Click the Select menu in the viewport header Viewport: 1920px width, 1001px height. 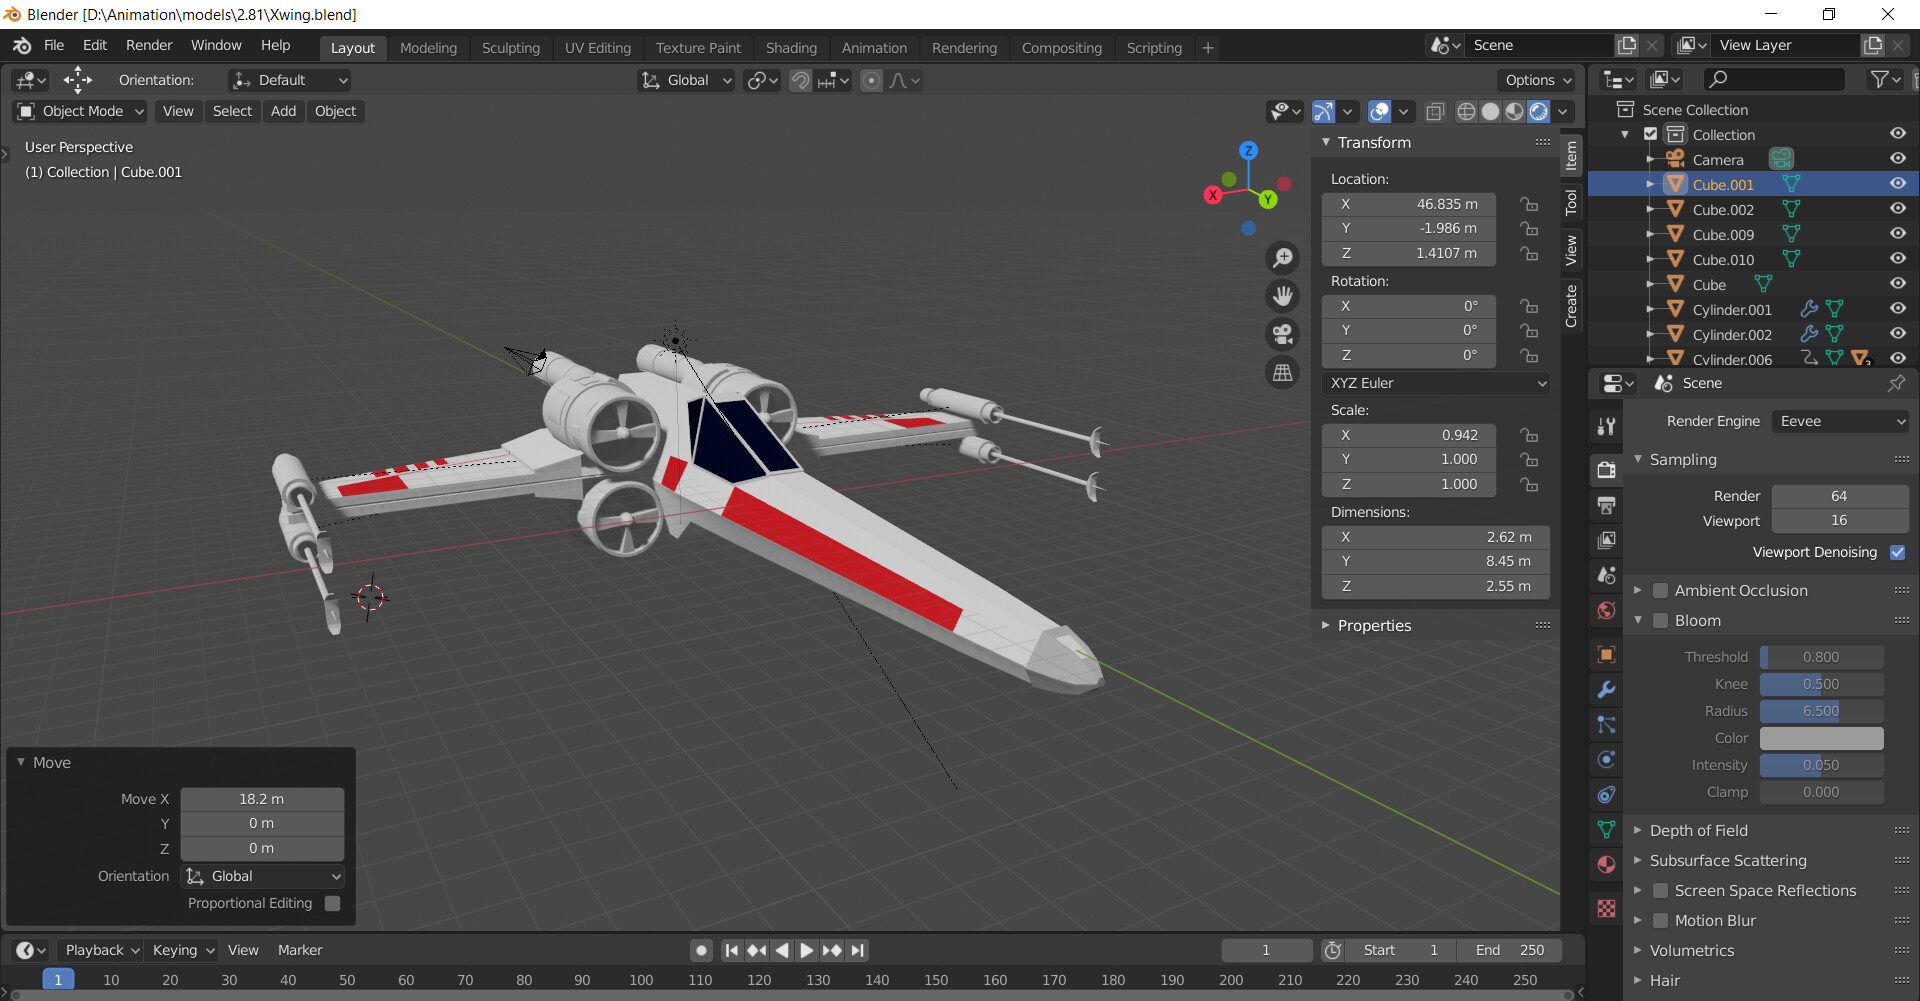coord(232,111)
